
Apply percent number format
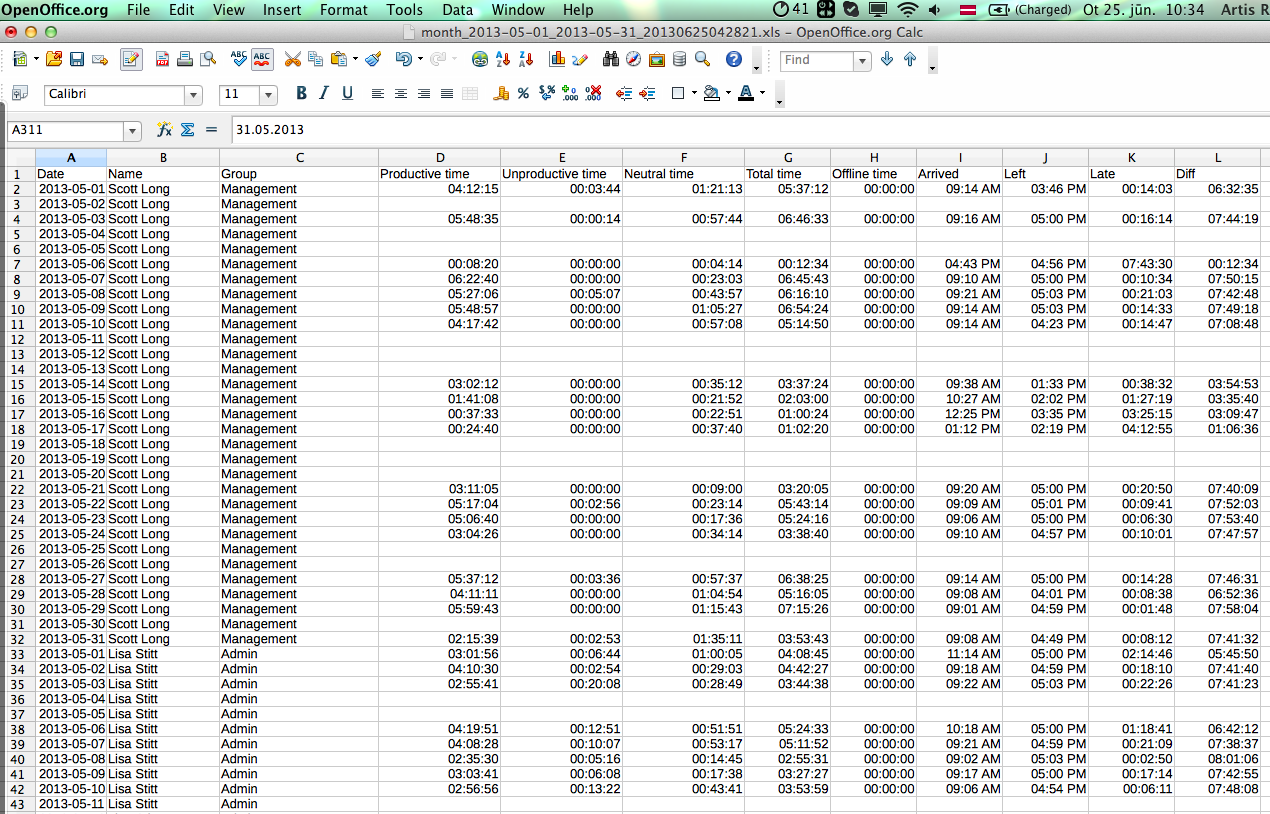[524, 94]
